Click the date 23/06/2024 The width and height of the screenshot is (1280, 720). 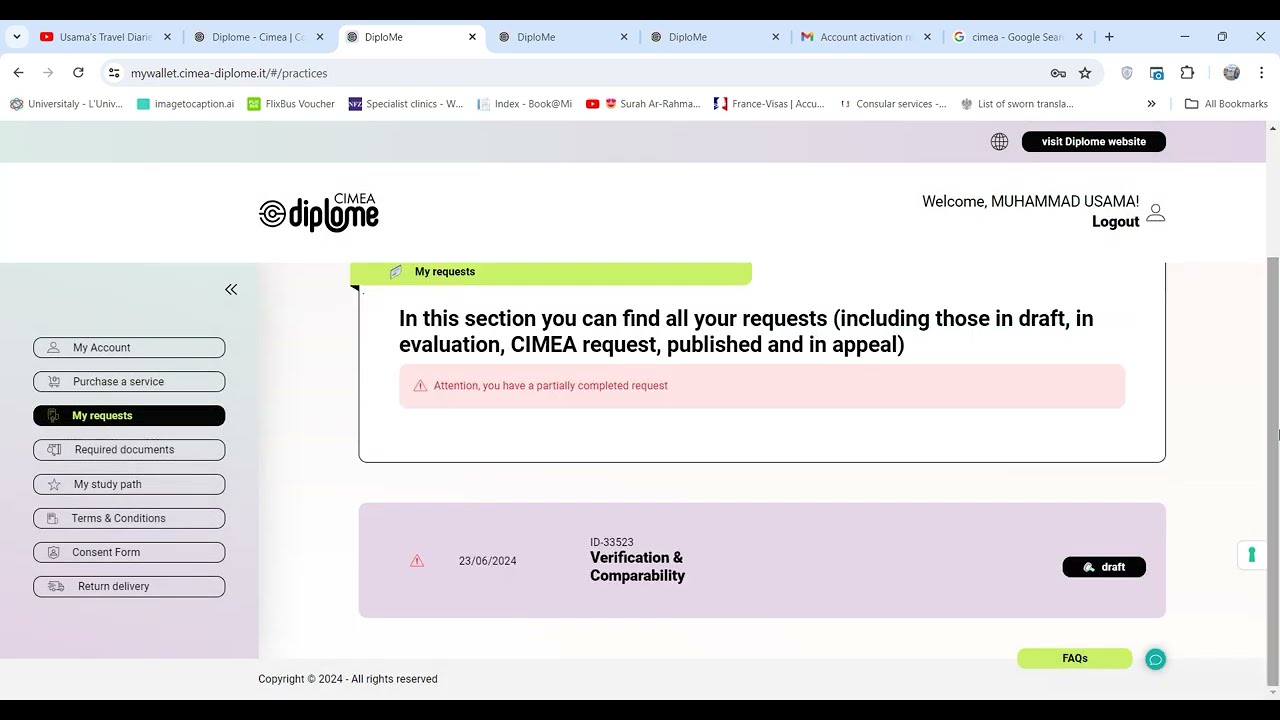coord(488,561)
